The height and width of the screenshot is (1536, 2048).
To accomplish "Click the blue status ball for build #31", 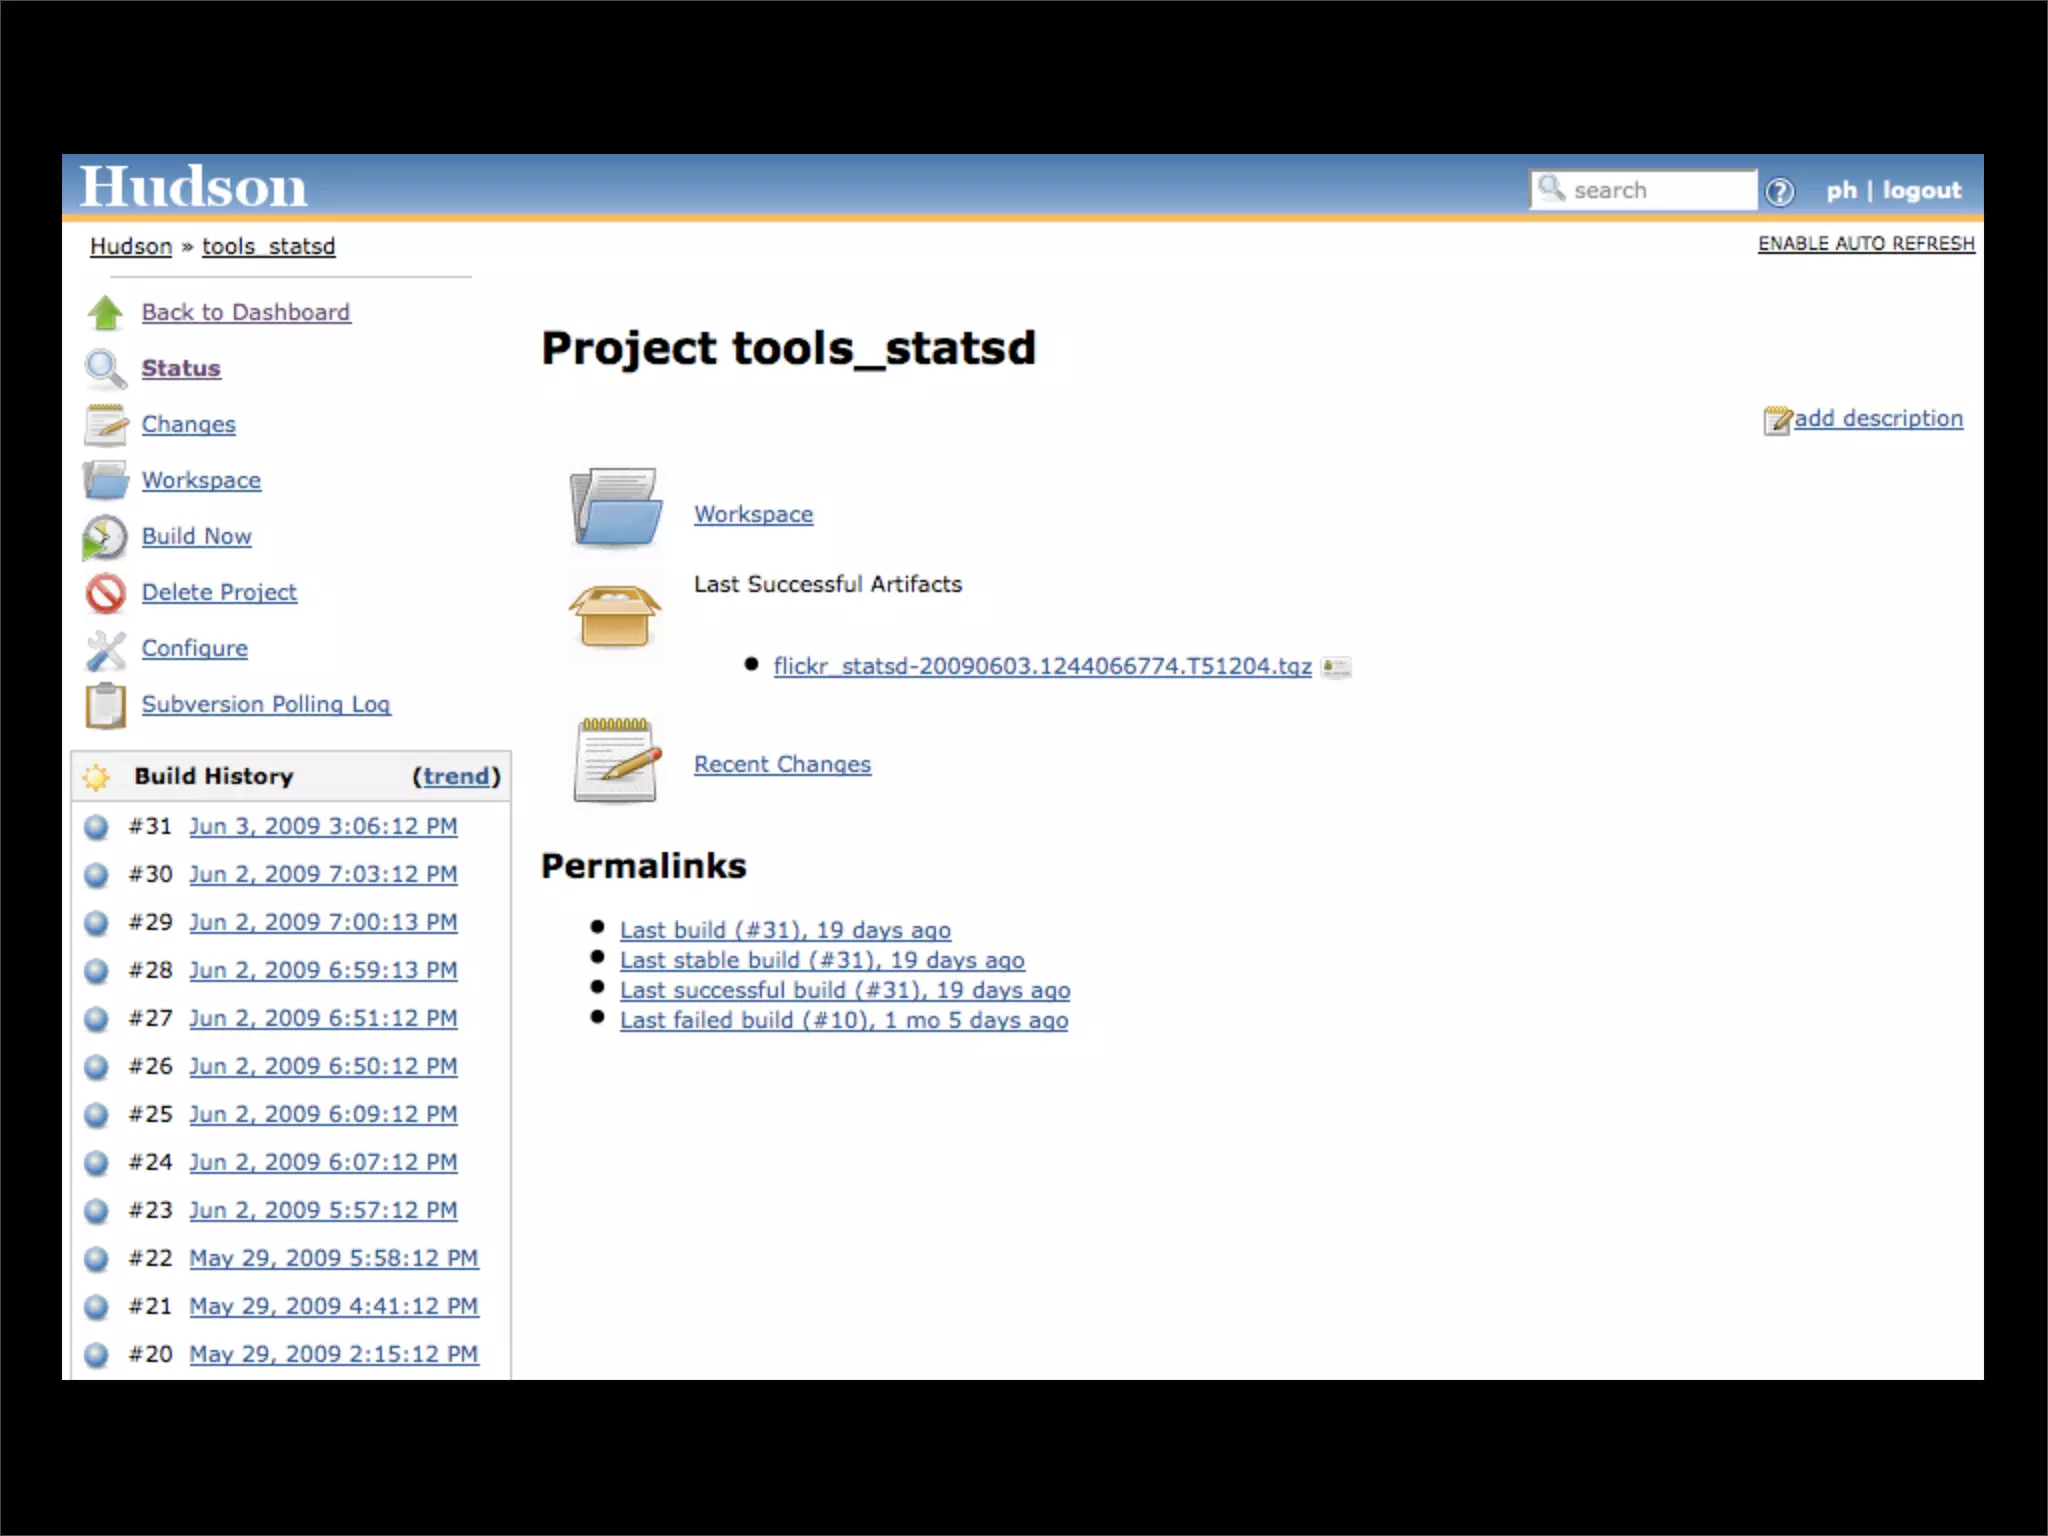I will (96, 827).
